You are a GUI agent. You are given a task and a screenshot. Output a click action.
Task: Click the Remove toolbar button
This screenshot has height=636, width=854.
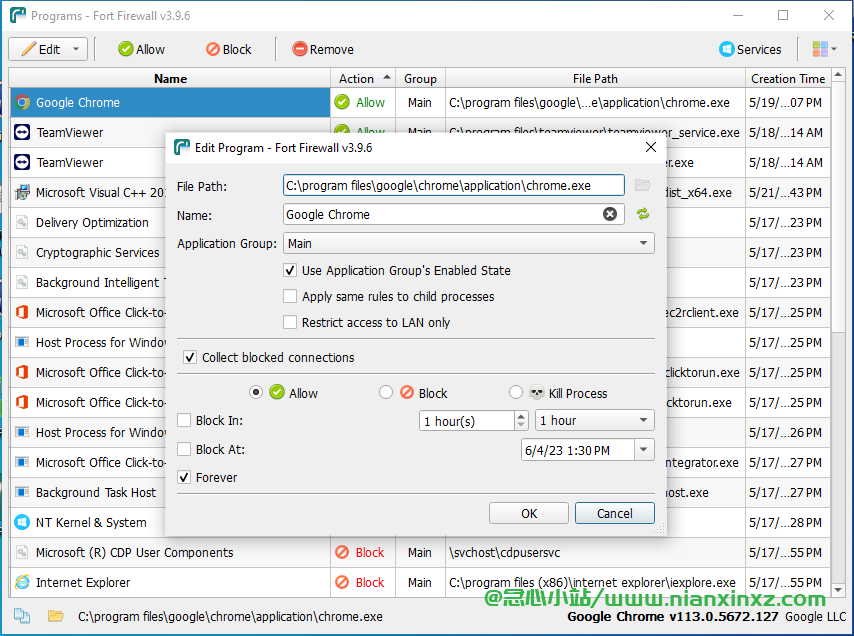click(x=323, y=50)
